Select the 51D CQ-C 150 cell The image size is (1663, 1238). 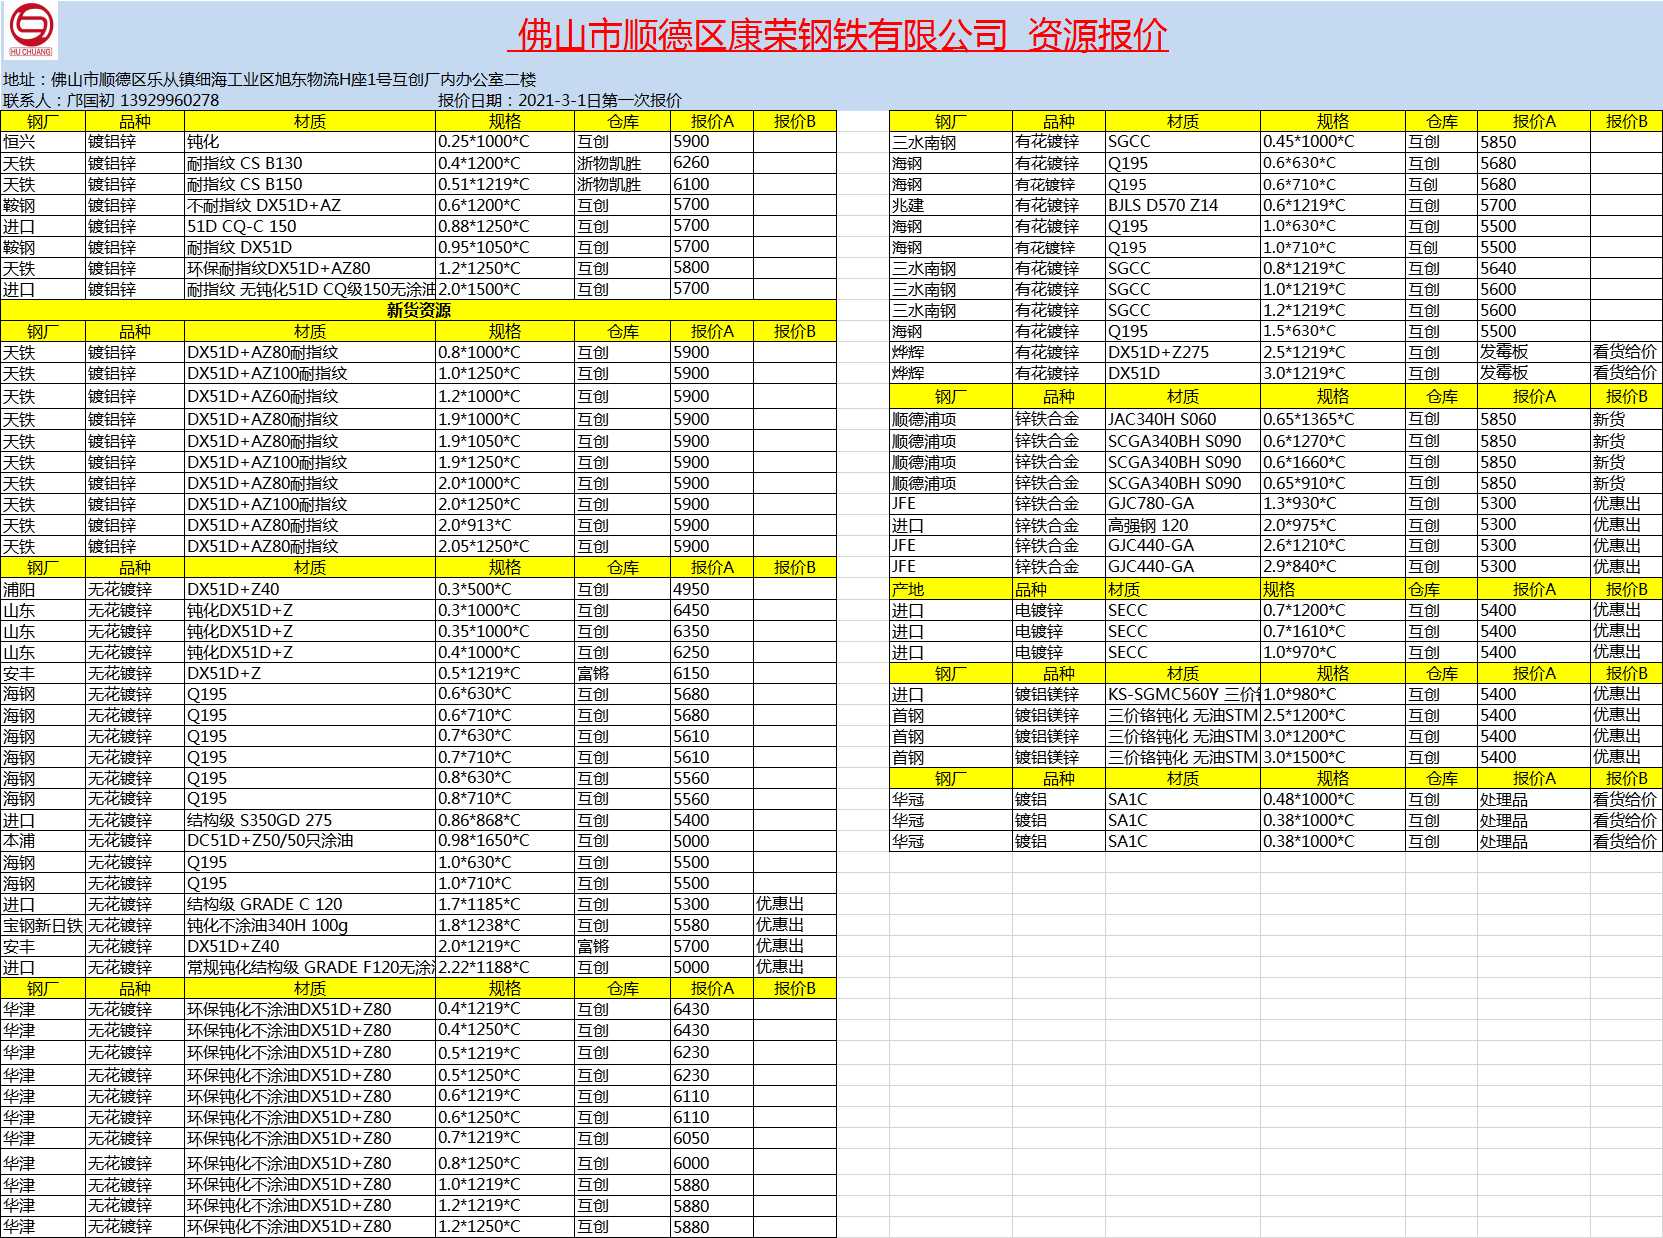pos(310,226)
